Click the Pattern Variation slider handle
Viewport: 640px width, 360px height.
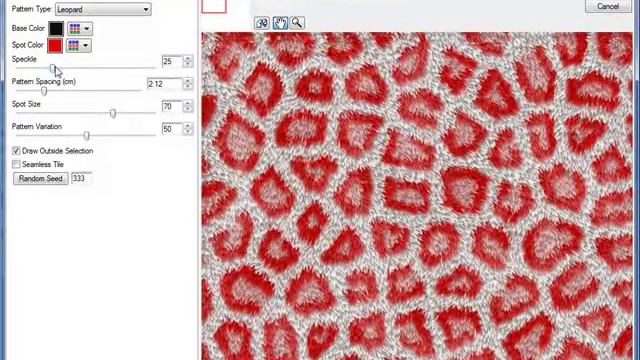[x=87, y=136]
